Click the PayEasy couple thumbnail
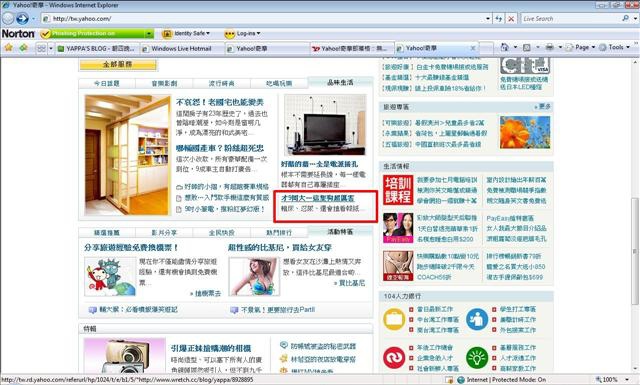This screenshot has height=385, width=640. pos(398,228)
